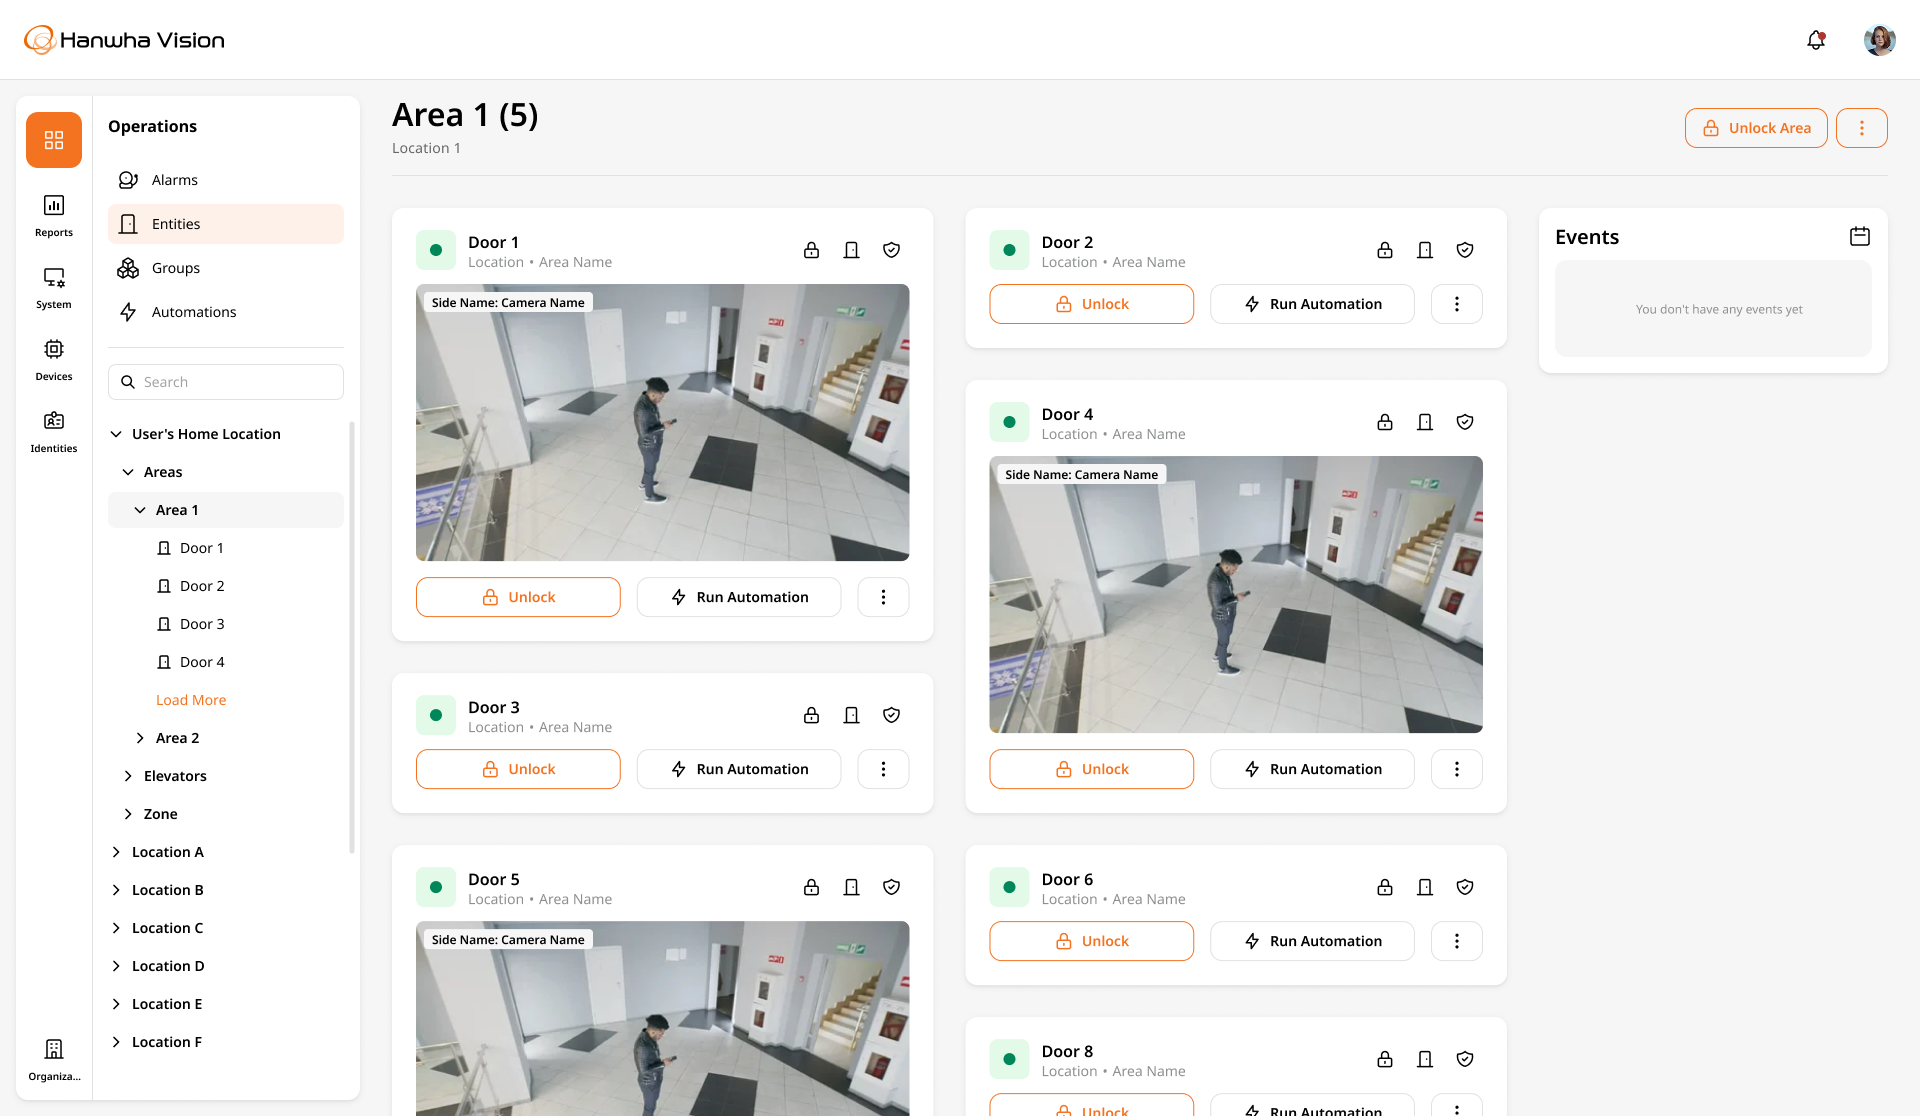The width and height of the screenshot is (1920, 1116).
Task: Expand Location A tree node
Action: (x=116, y=852)
